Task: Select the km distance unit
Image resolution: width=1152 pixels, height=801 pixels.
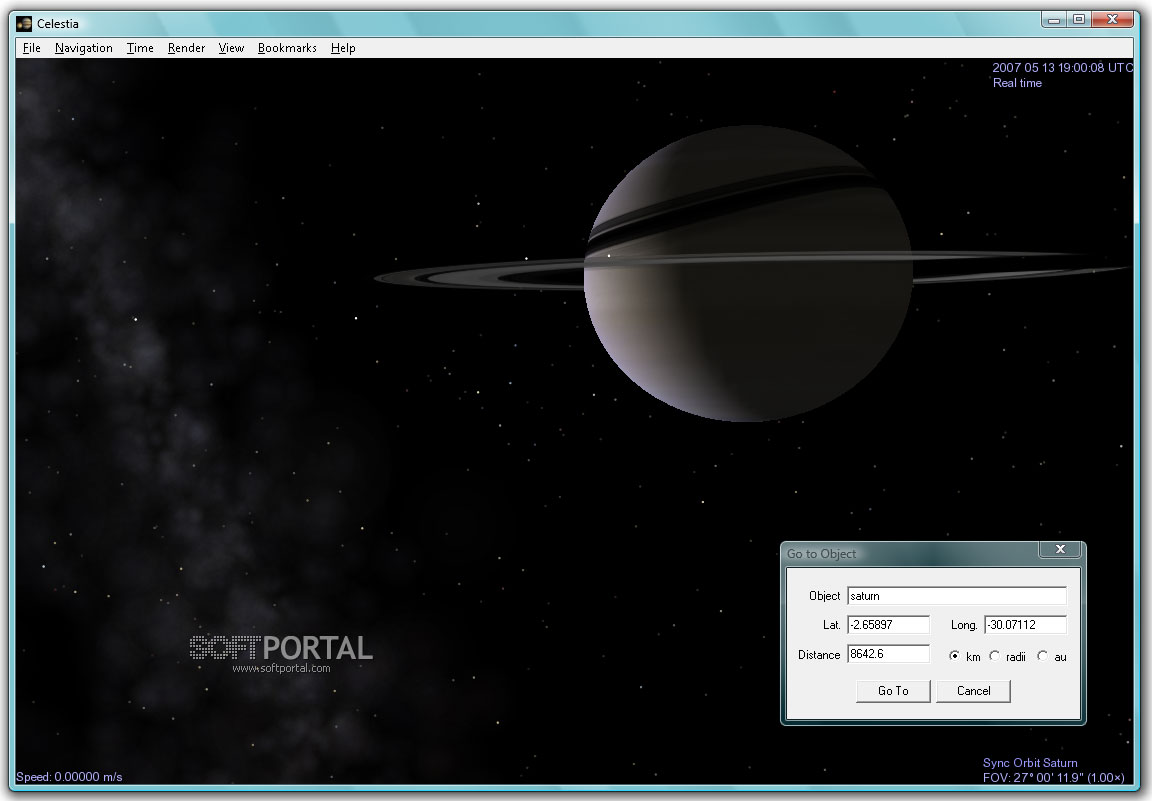Action: (954, 657)
